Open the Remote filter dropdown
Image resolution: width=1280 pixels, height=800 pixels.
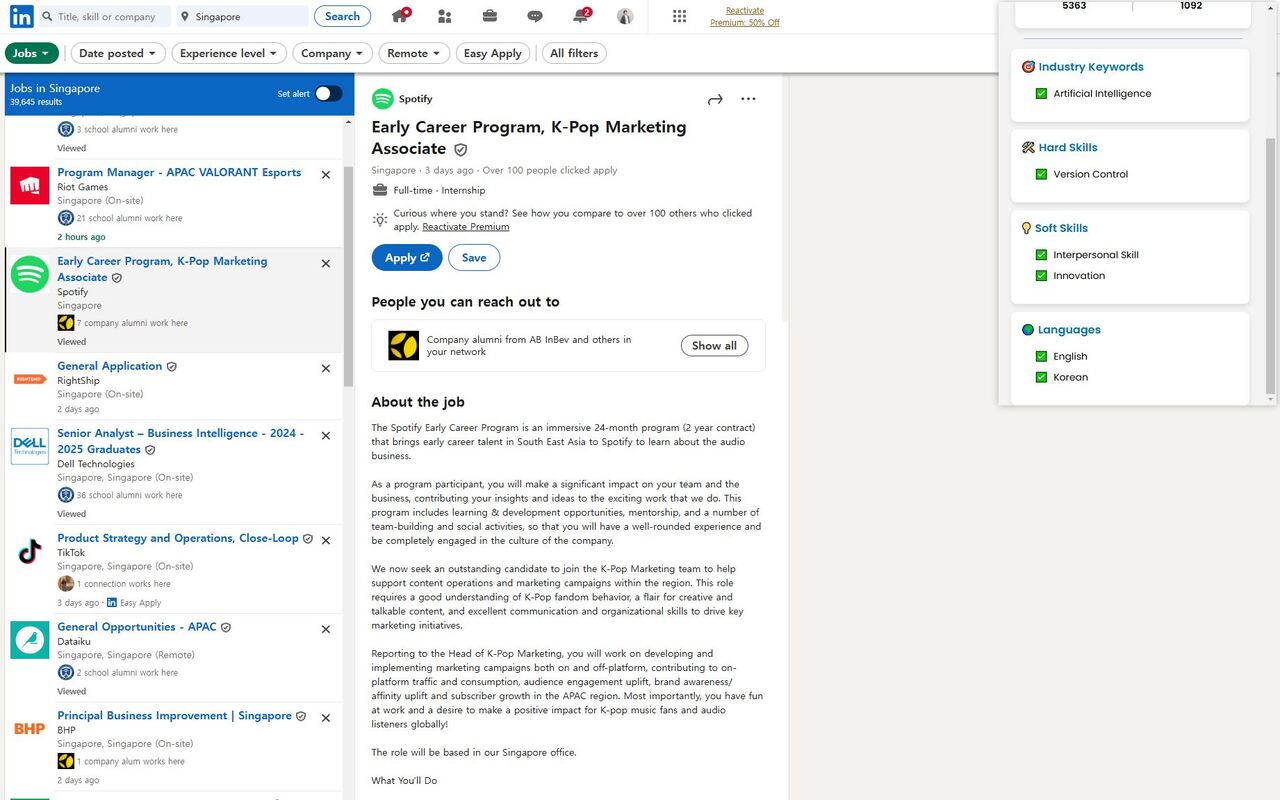coord(414,53)
